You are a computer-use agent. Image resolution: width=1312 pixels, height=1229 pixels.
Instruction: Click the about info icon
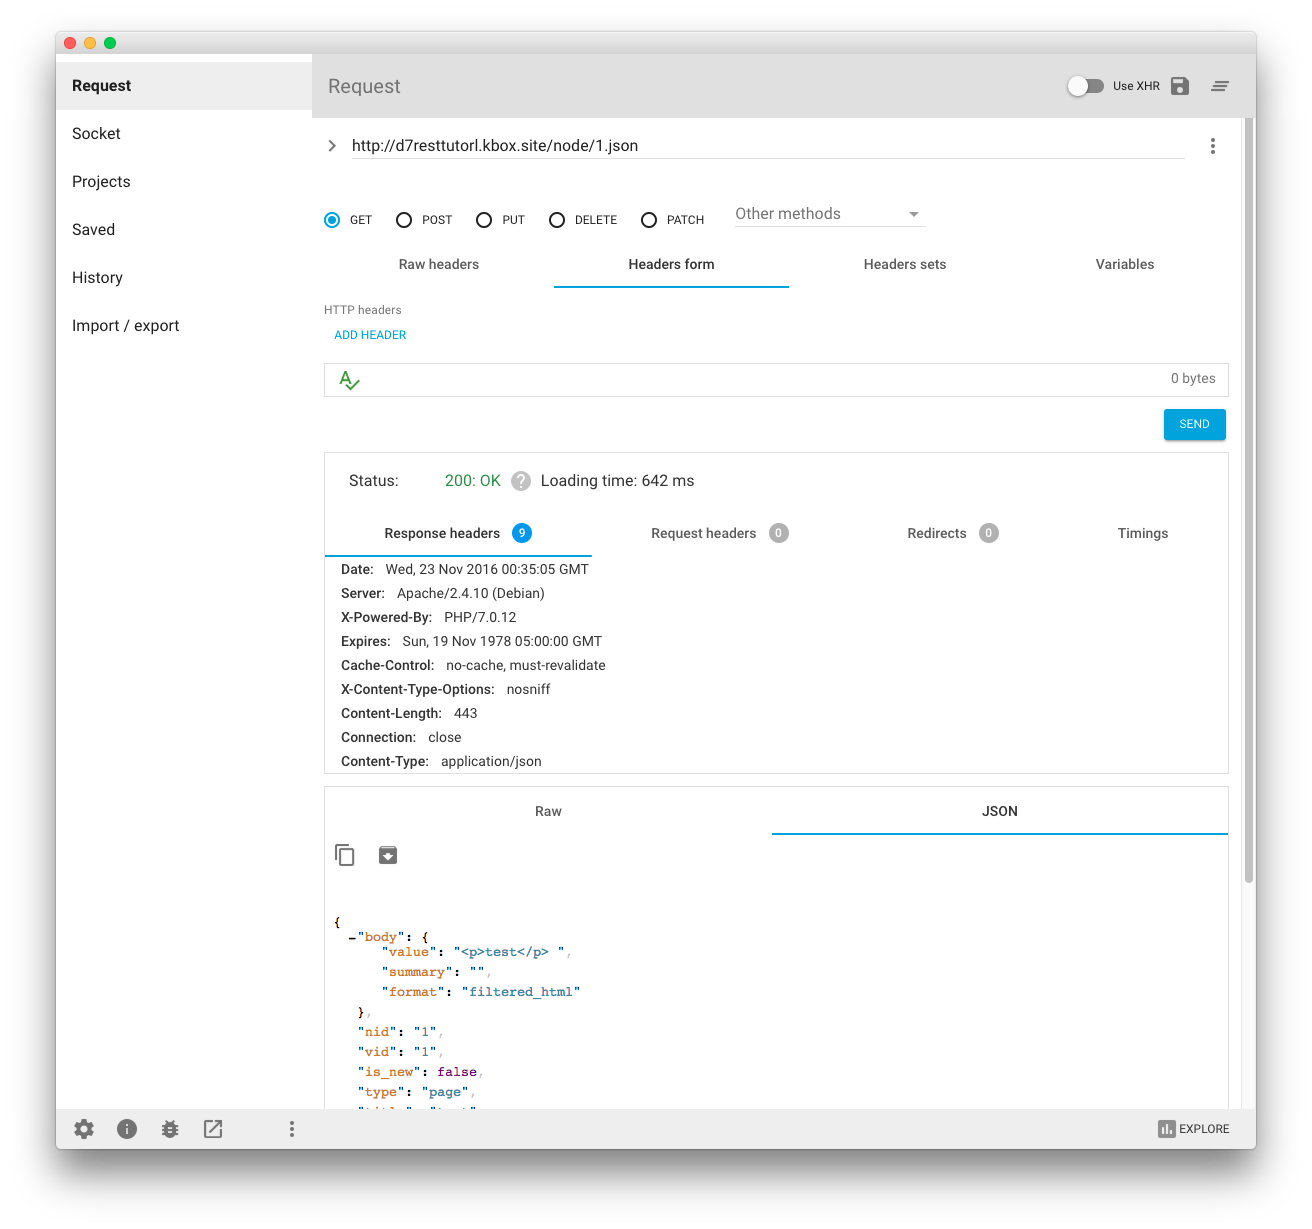tap(127, 1129)
